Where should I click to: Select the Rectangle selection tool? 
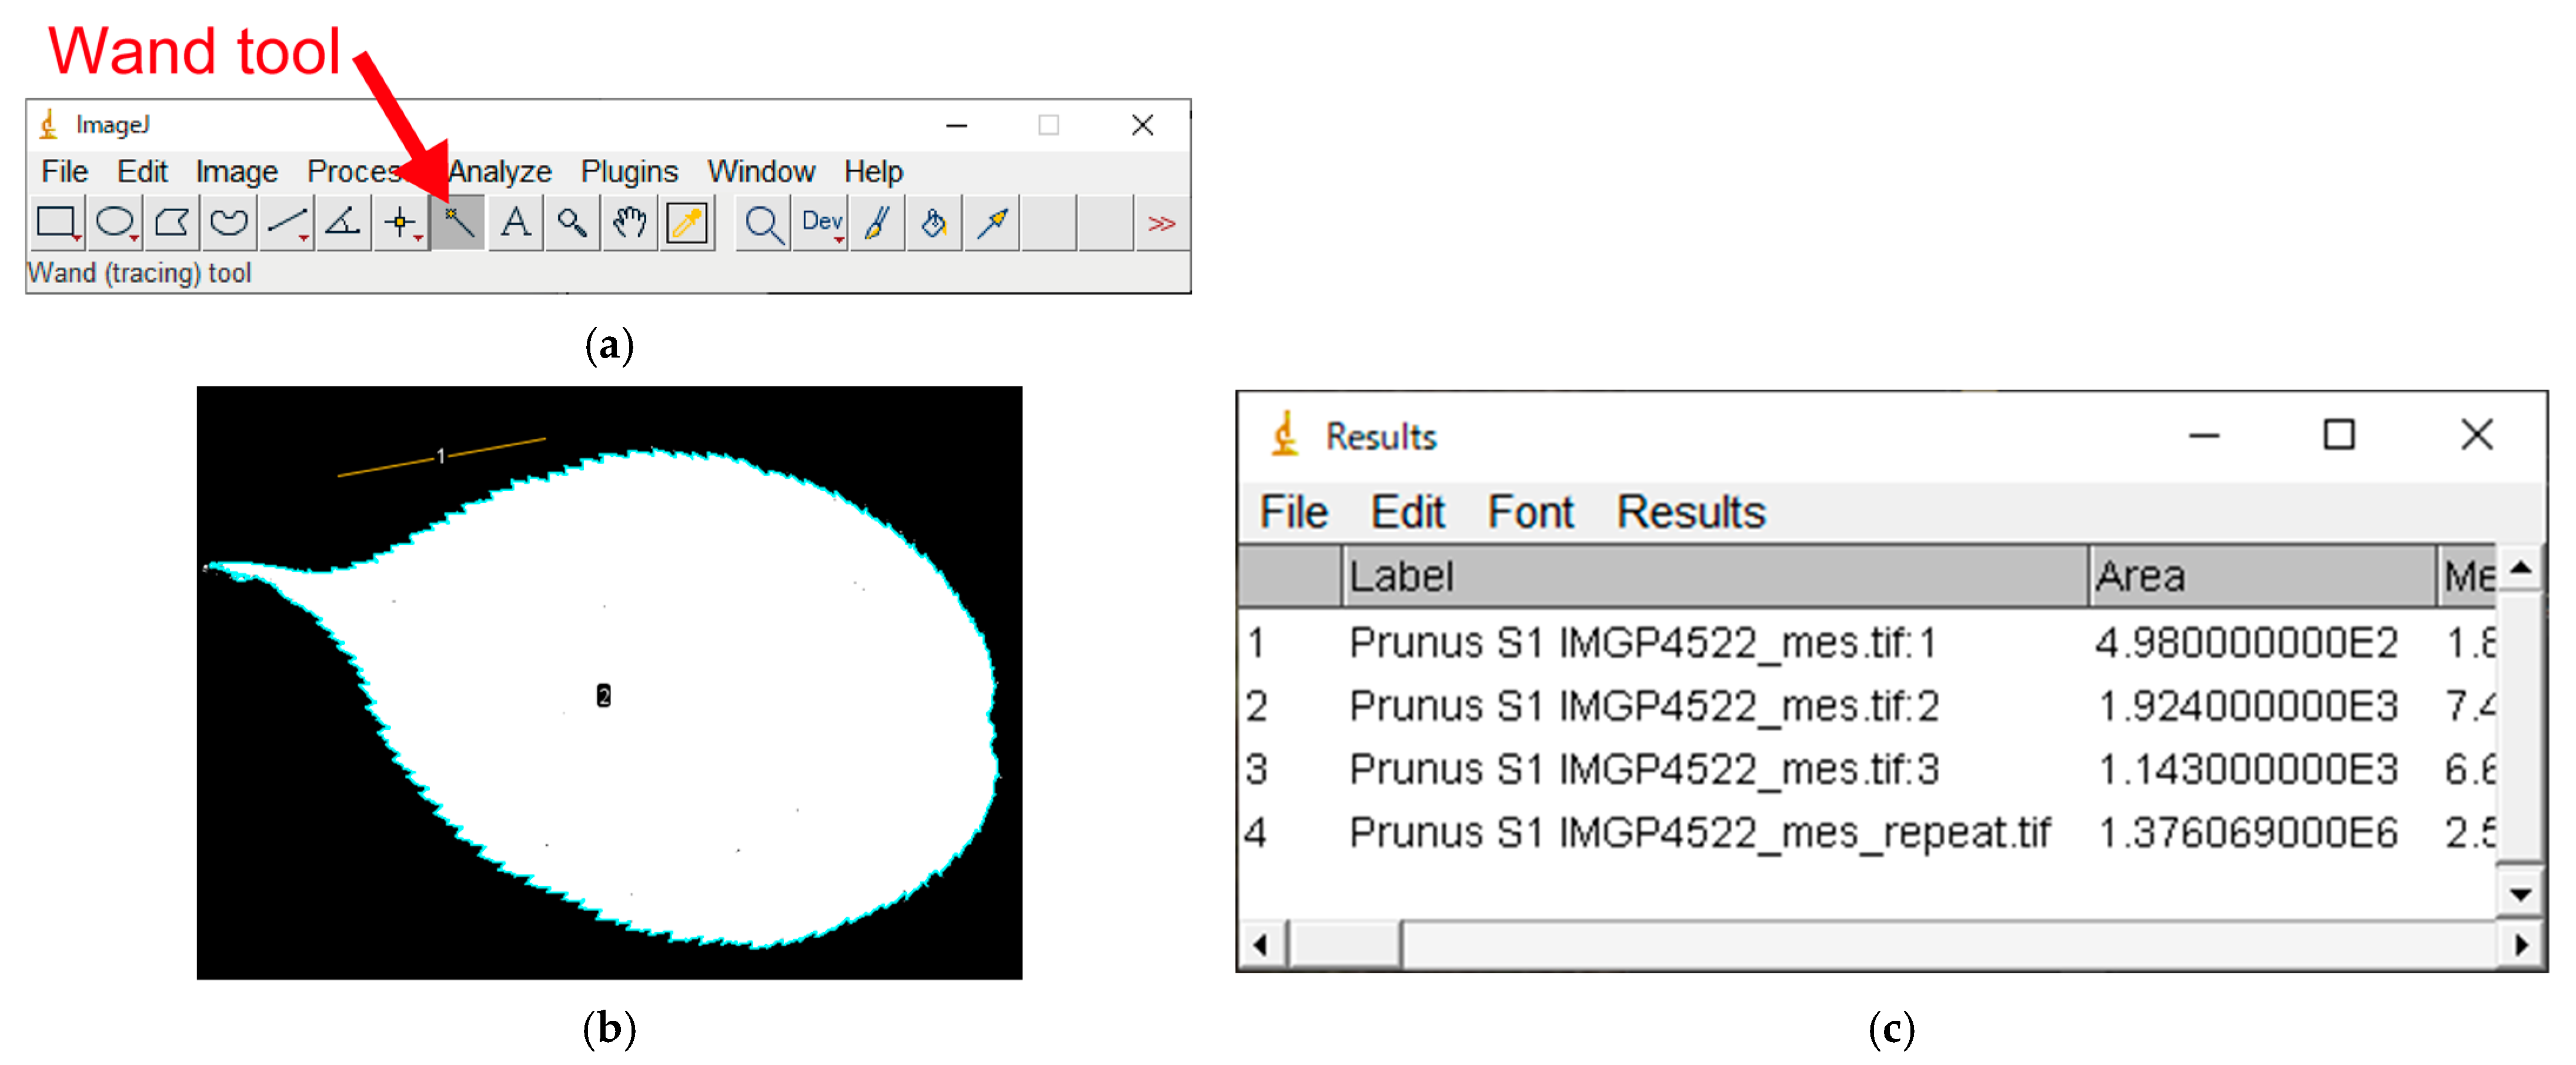[x=56, y=222]
